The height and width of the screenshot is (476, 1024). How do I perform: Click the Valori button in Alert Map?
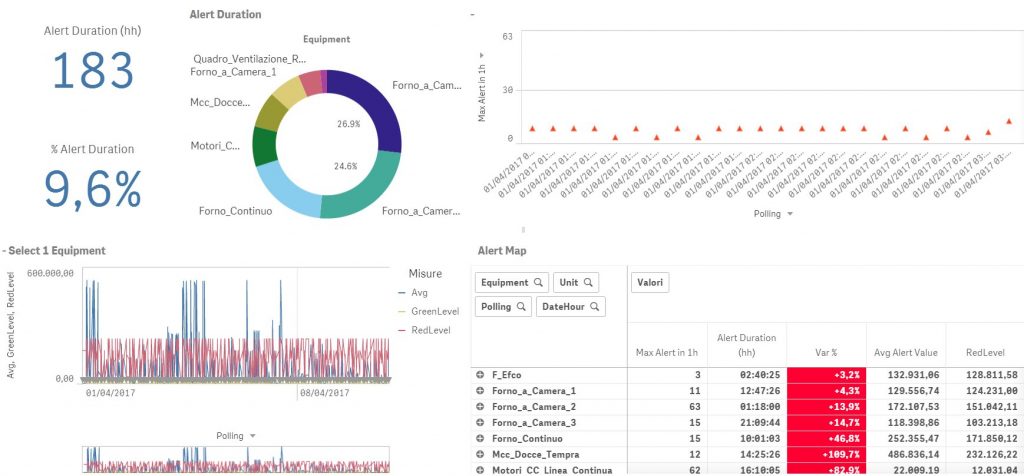[650, 283]
